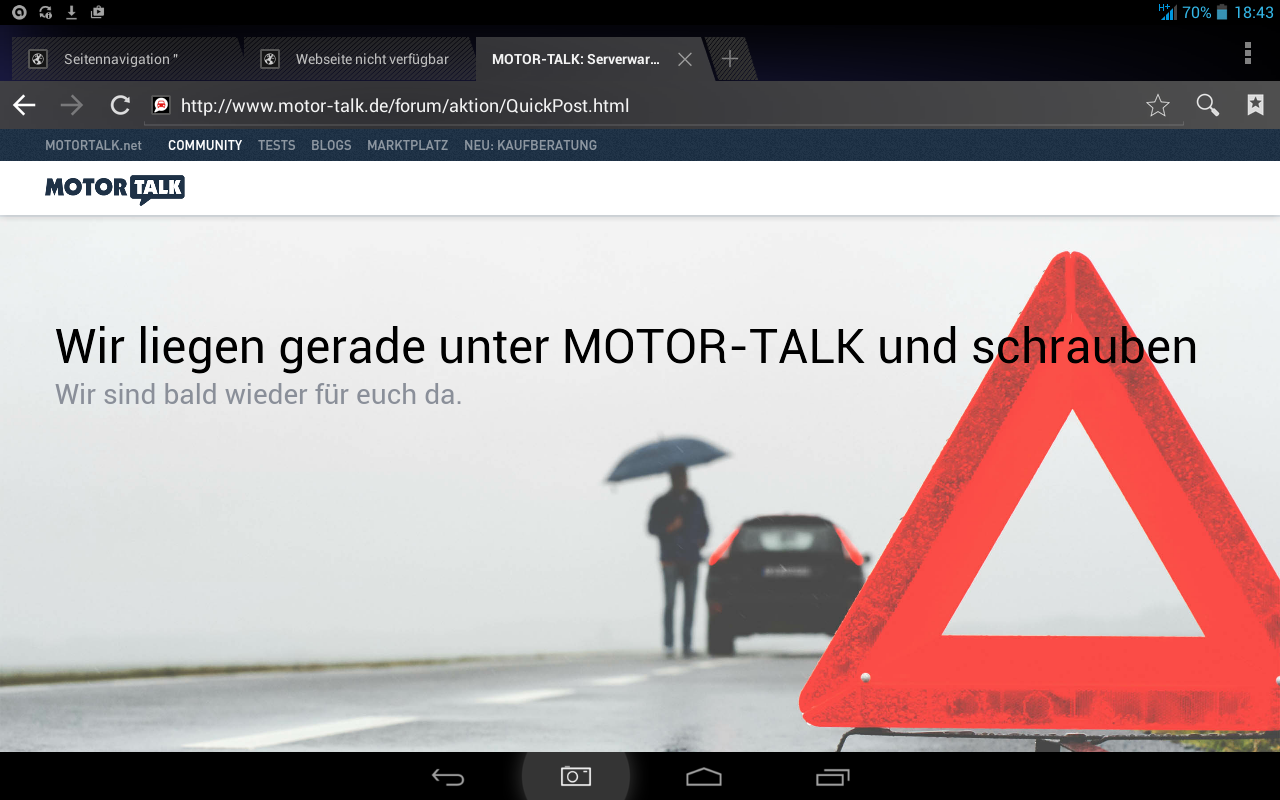Screen dimensions: 1280x800
Task: Open bookmarks via the bookmark ribbon icon
Action: (1254, 105)
